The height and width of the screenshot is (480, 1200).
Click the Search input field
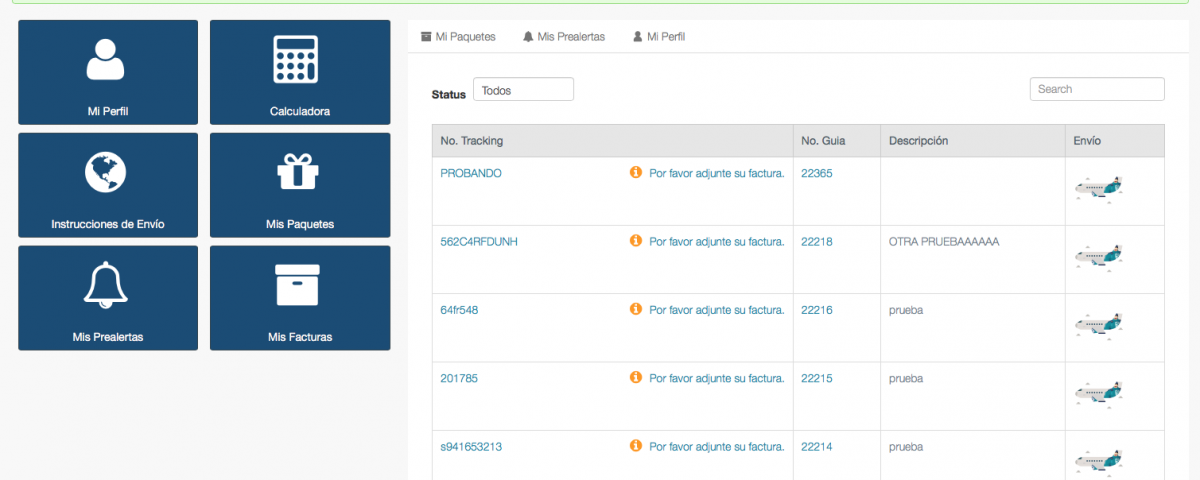pos(1097,89)
